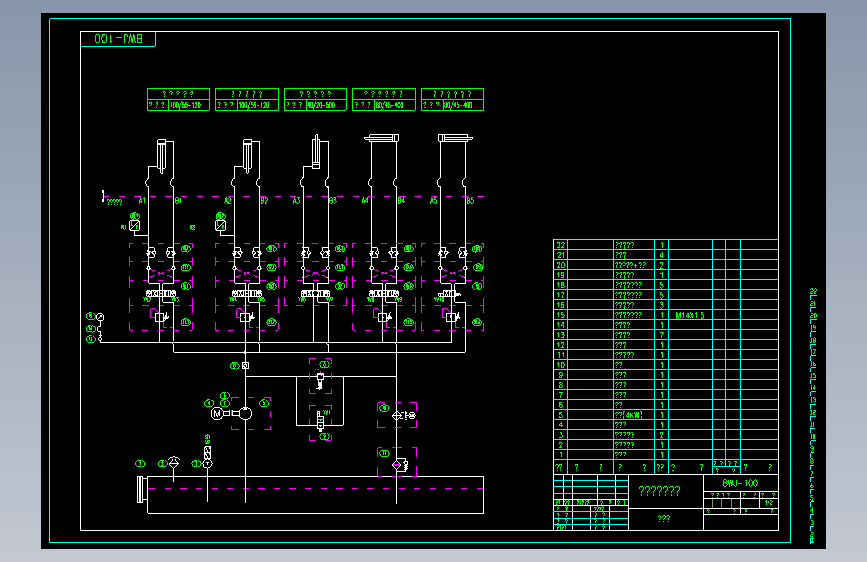Pick the pressure-reducing valve below the A4 B4 valve
The width and height of the screenshot is (867, 562).
(x=383, y=316)
